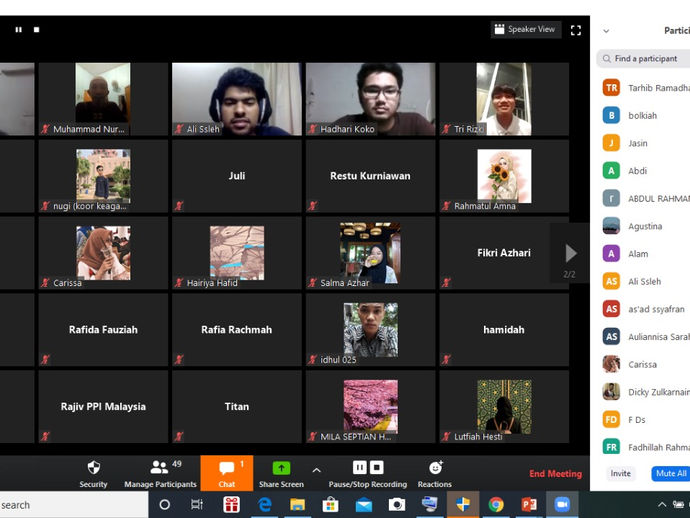Click Mute All button

[671, 473]
